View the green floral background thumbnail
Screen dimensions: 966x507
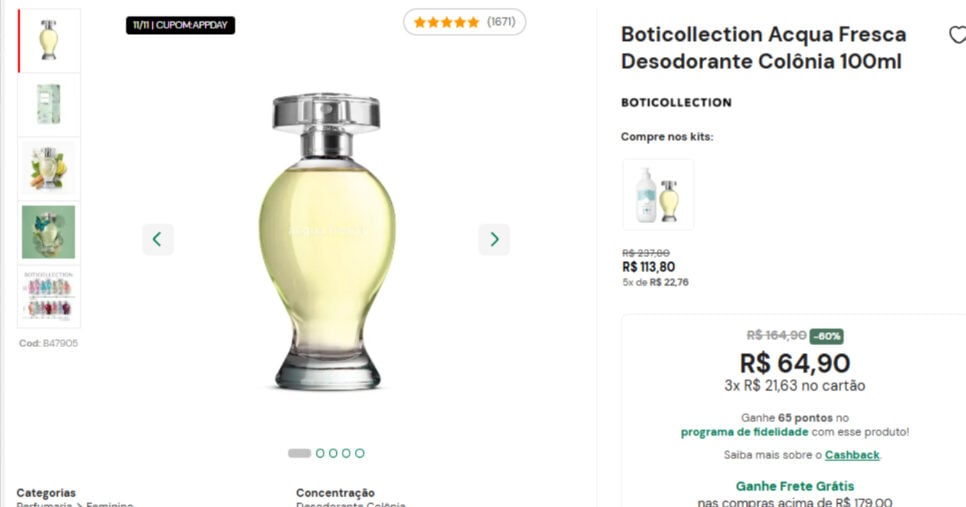(x=49, y=232)
